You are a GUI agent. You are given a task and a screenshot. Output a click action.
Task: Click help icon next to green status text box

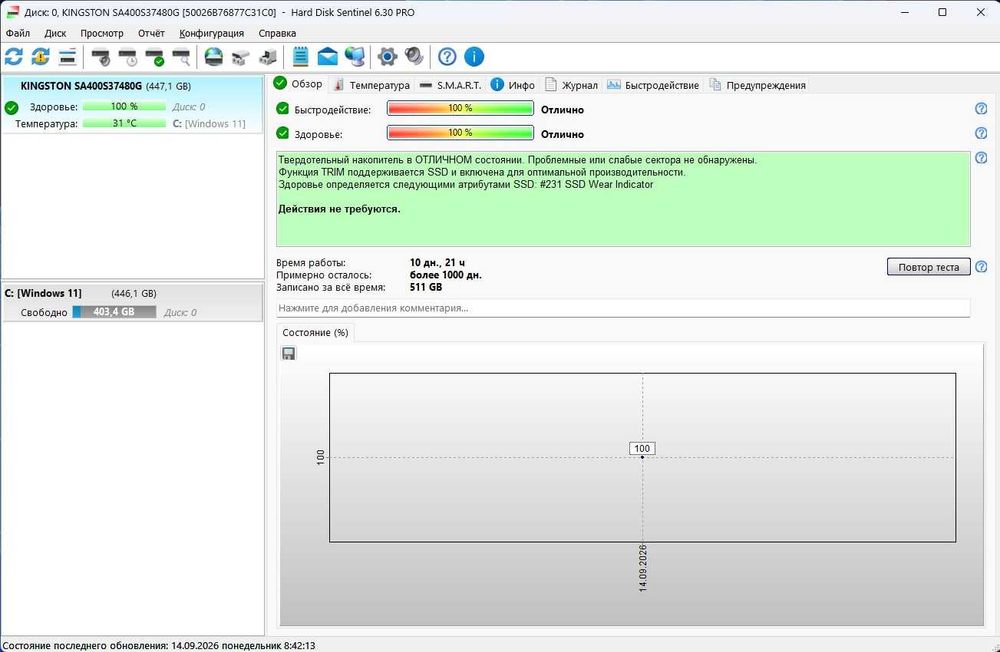coord(981,158)
